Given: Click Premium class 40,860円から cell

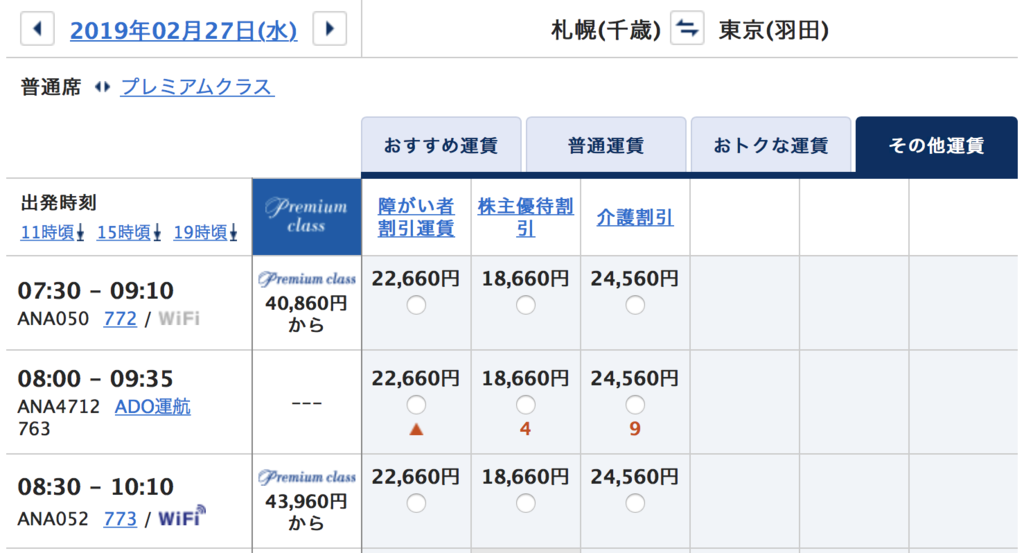Looking at the screenshot, I should click(307, 303).
